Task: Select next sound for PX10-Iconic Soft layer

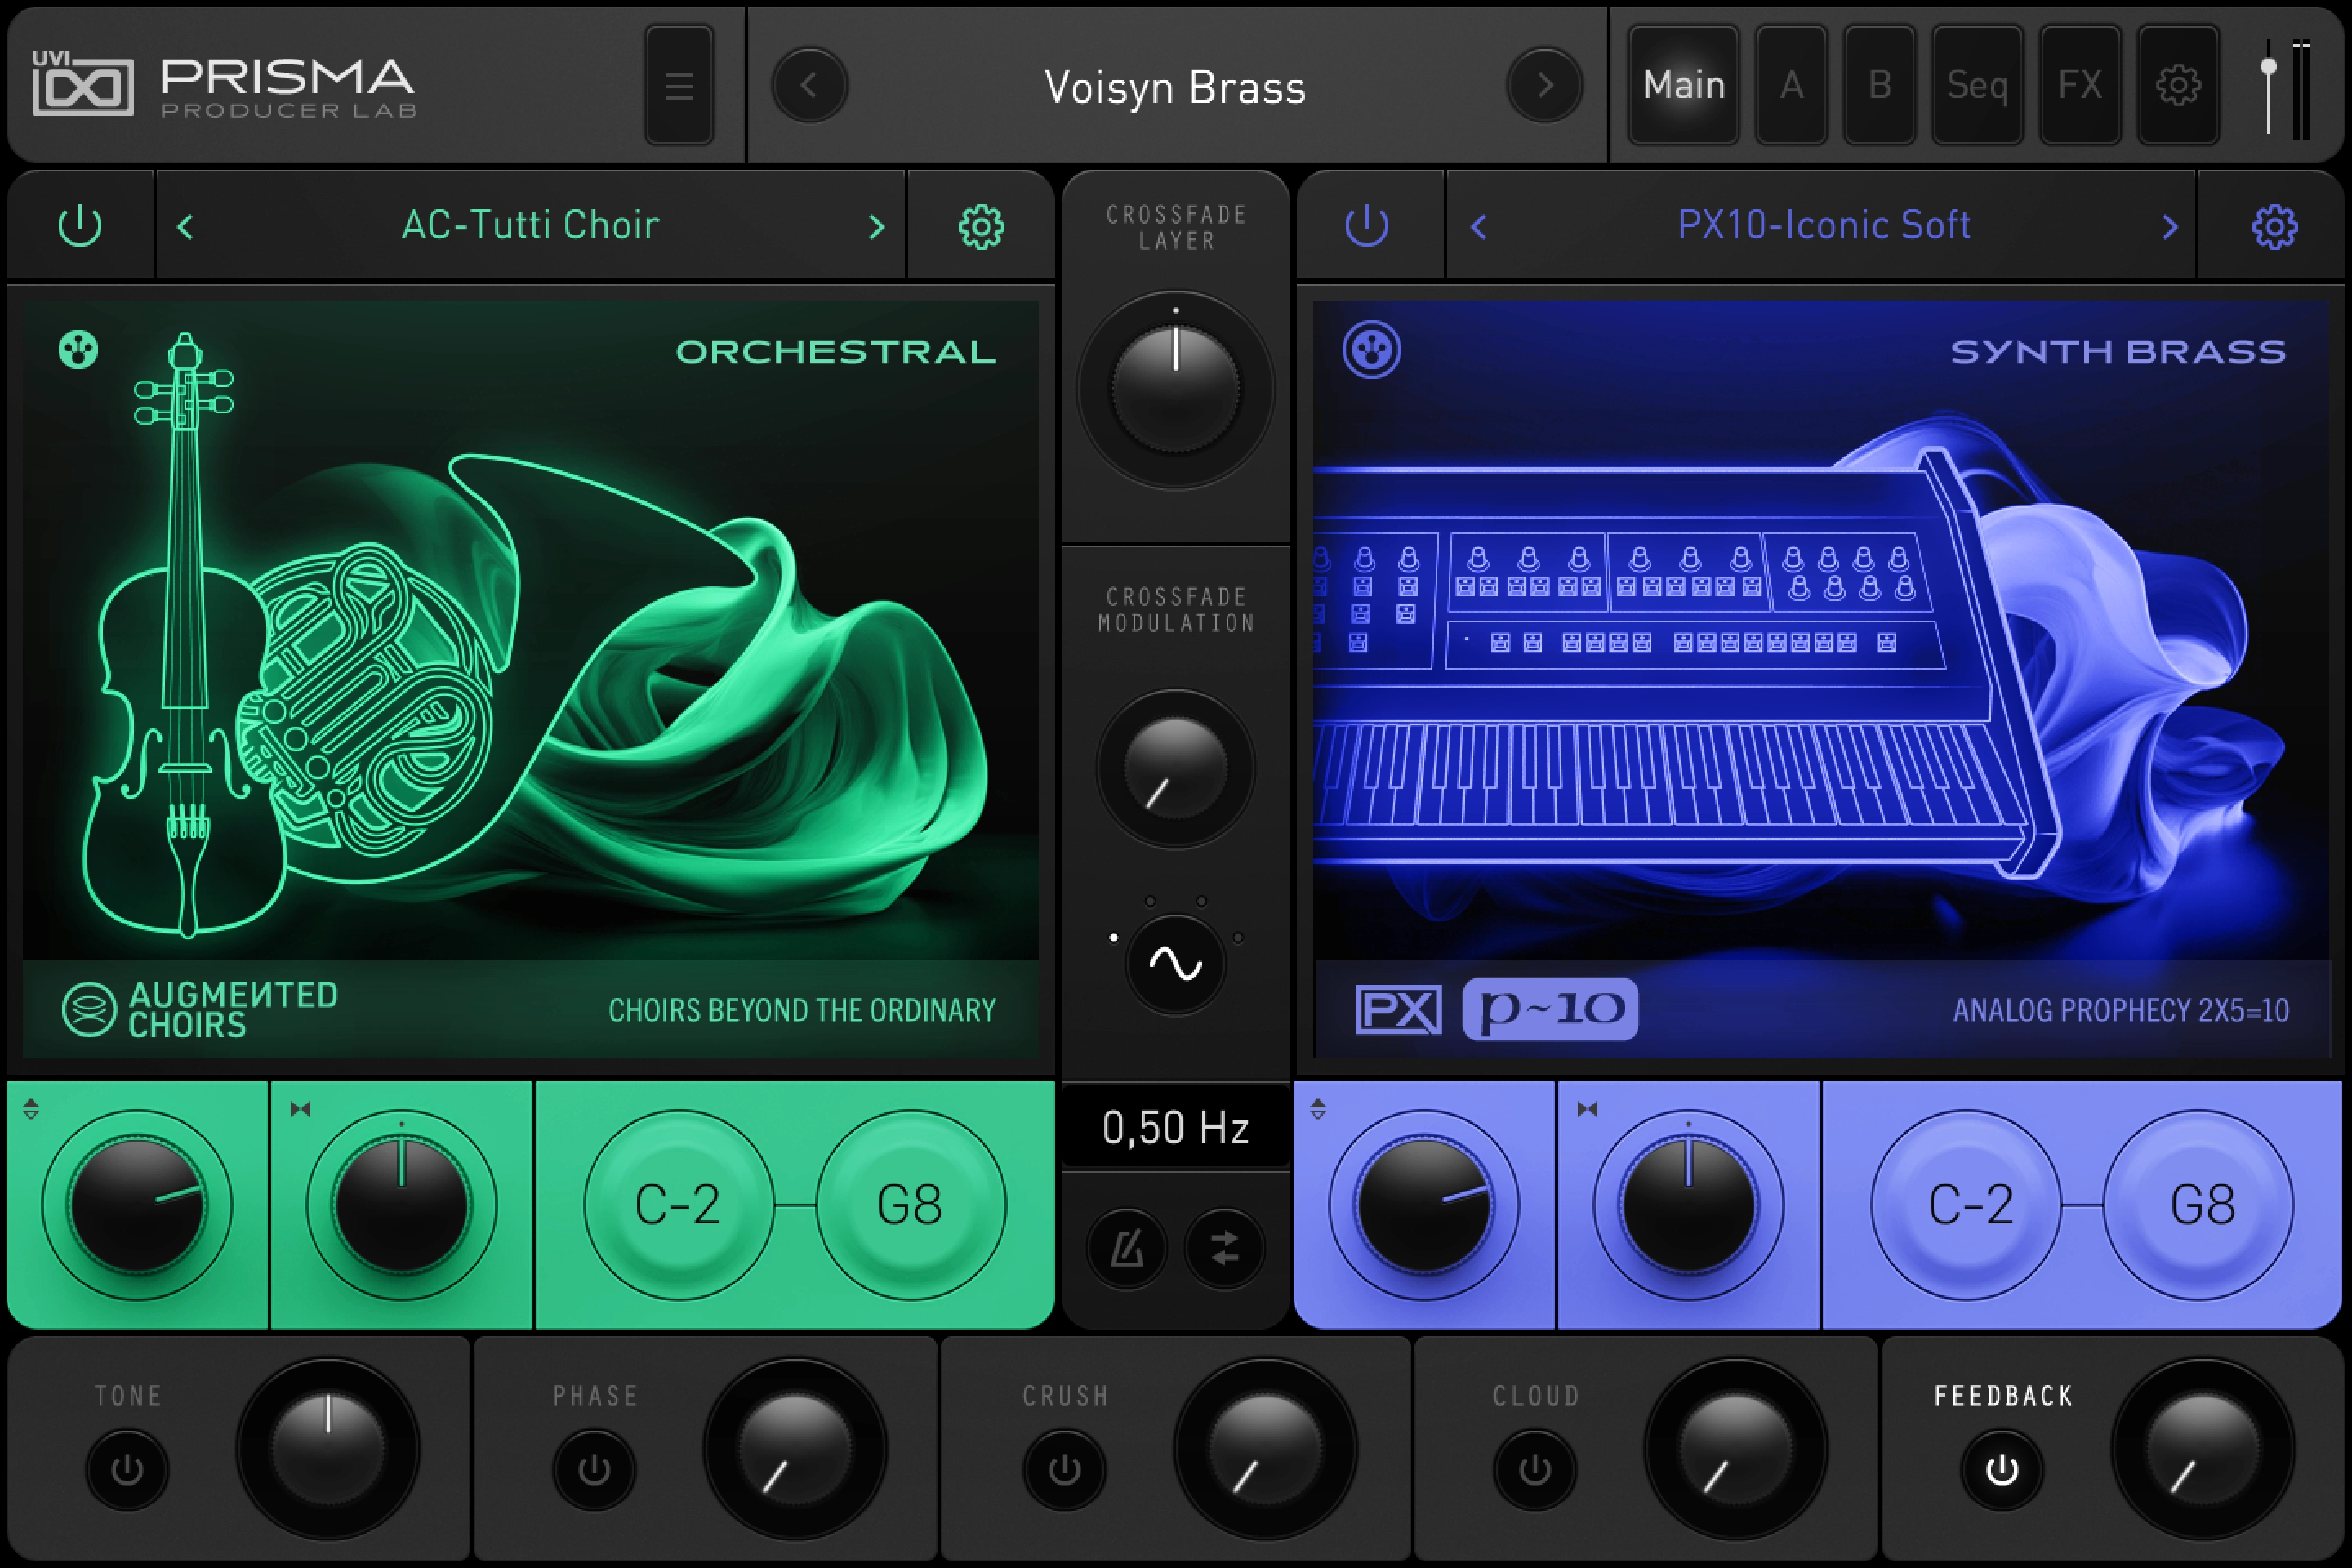Action: (x=2169, y=227)
